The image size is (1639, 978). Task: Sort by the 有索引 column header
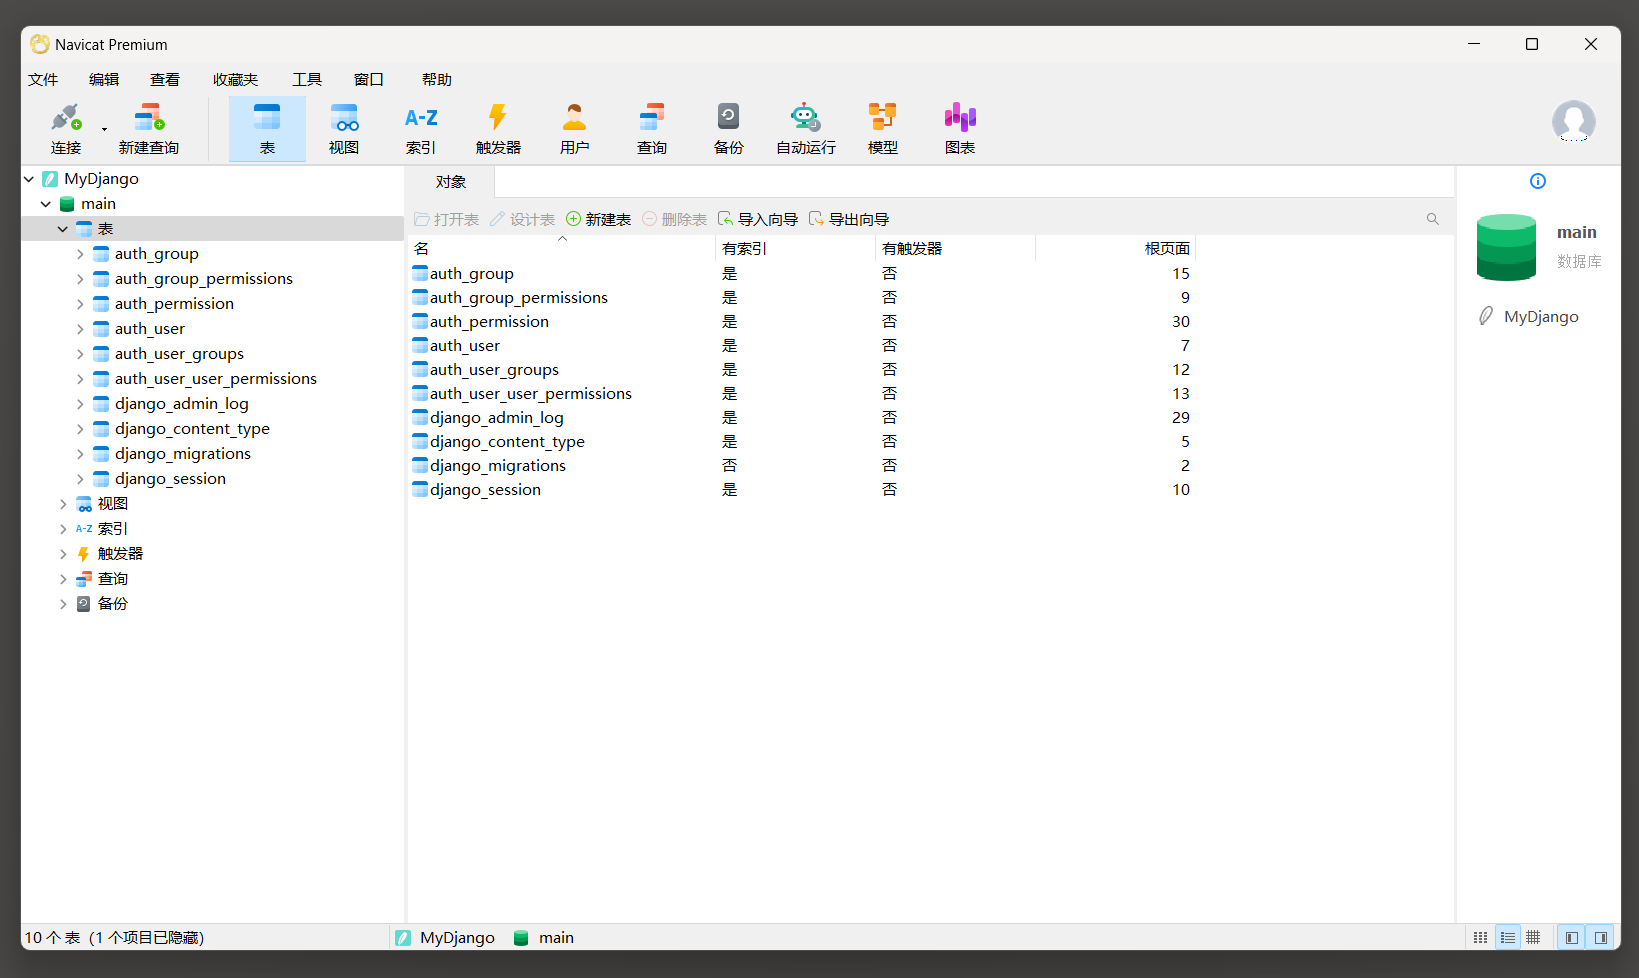796,248
